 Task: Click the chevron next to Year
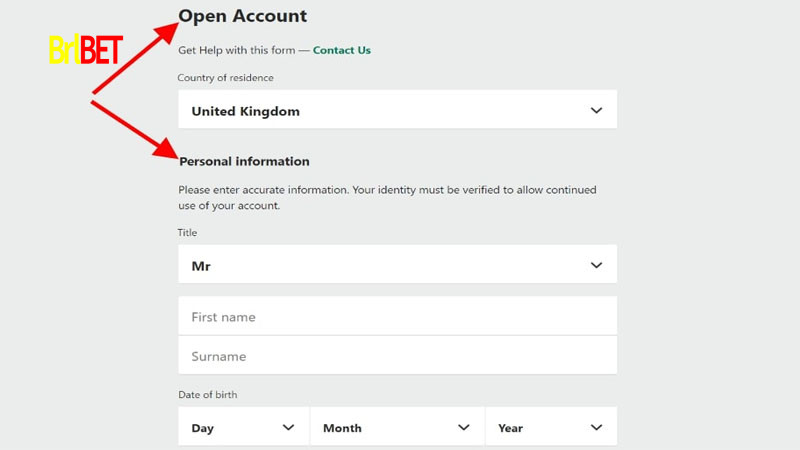pos(597,427)
